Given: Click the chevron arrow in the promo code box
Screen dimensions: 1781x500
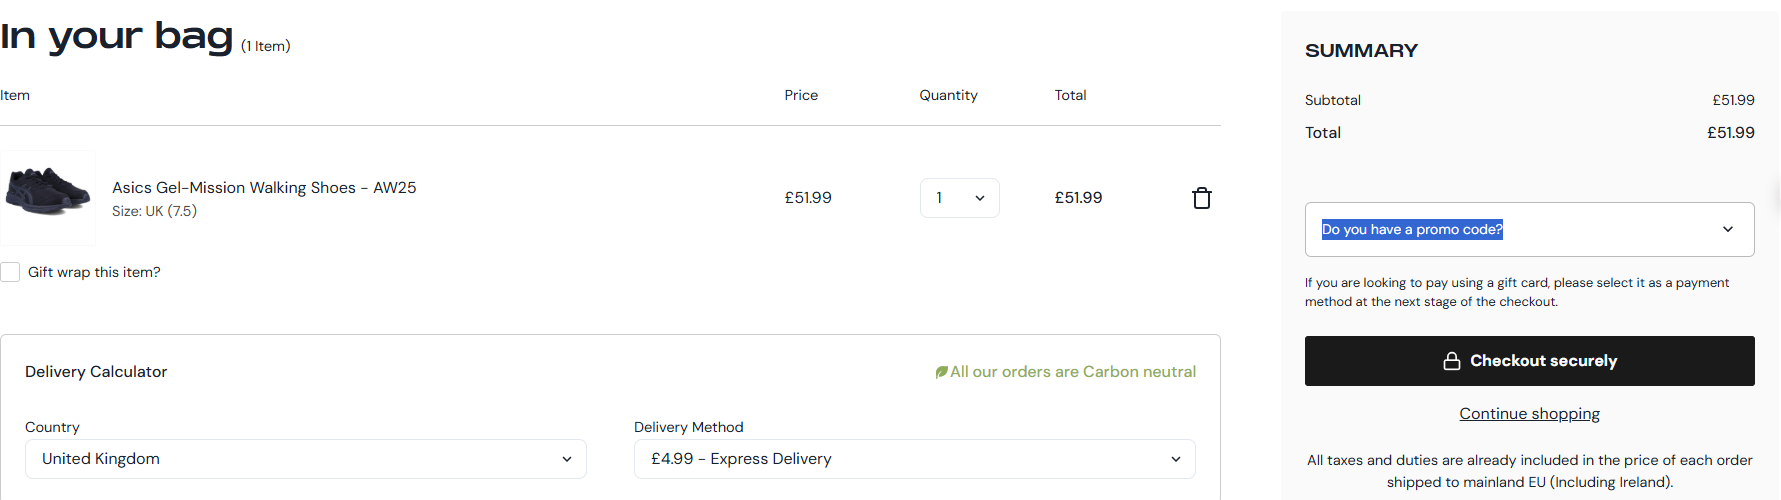Looking at the screenshot, I should point(1727,229).
